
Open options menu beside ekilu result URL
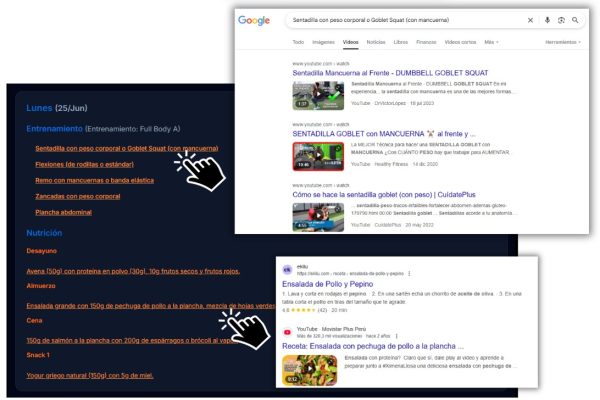coord(409,273)
